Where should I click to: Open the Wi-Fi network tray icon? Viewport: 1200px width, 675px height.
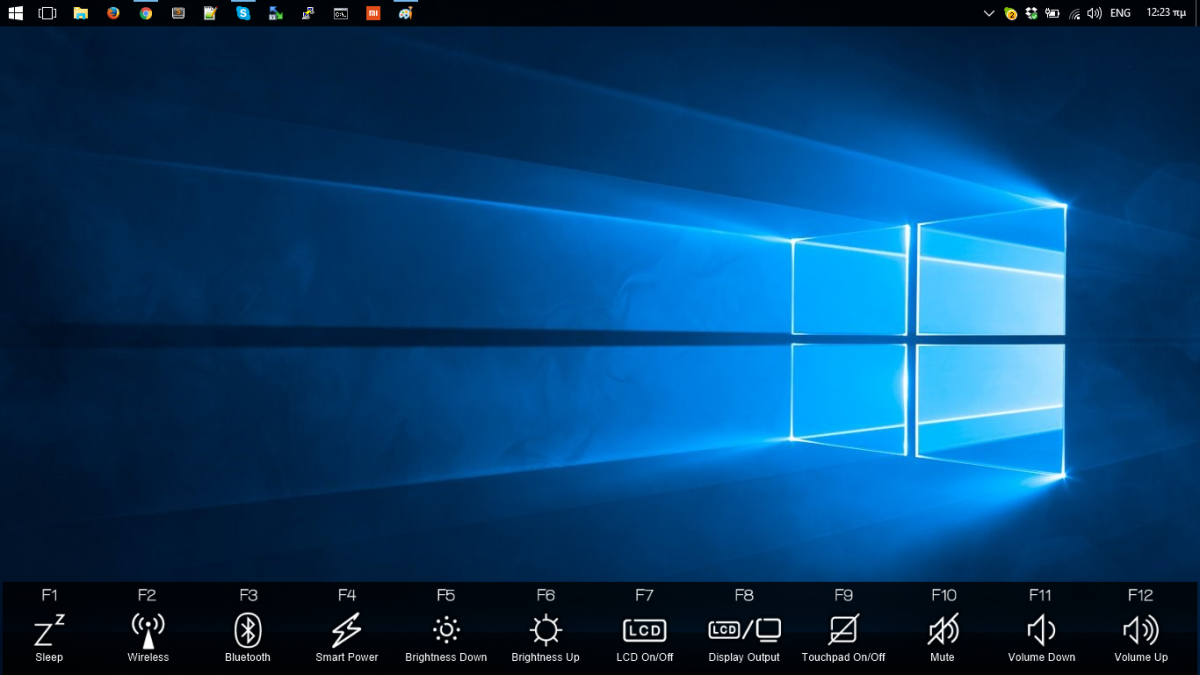click(1074, 13)
